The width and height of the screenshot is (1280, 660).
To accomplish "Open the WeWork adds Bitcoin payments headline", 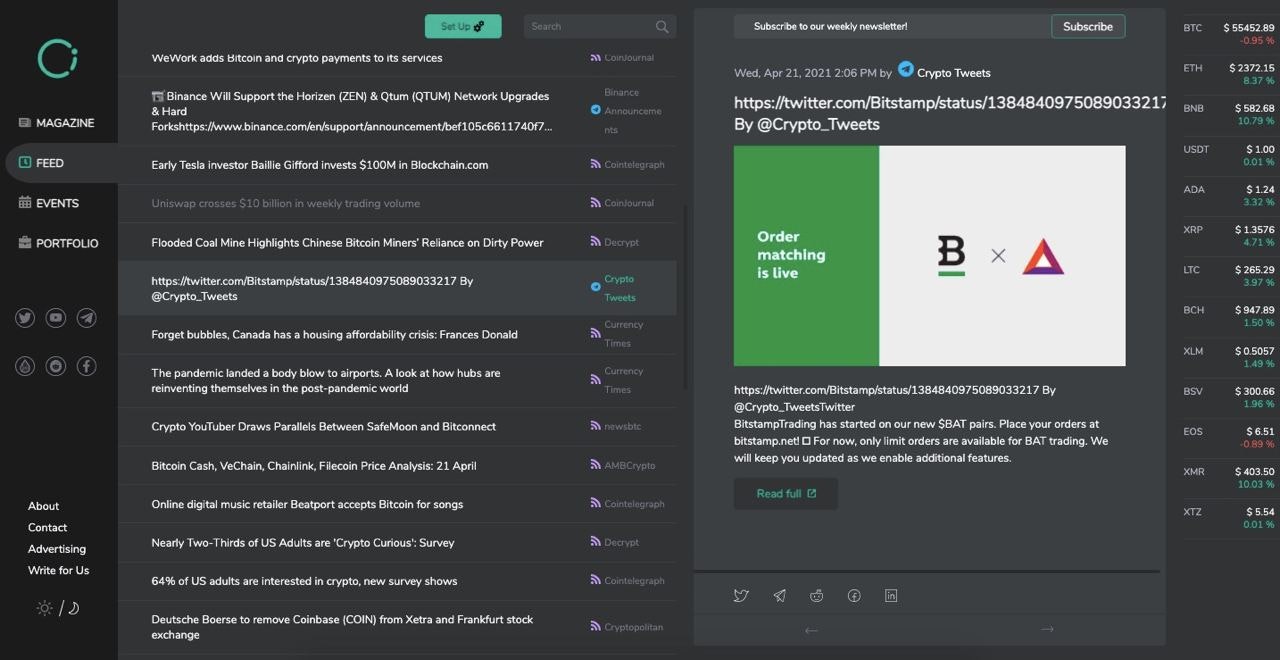I will coord(297,58).
